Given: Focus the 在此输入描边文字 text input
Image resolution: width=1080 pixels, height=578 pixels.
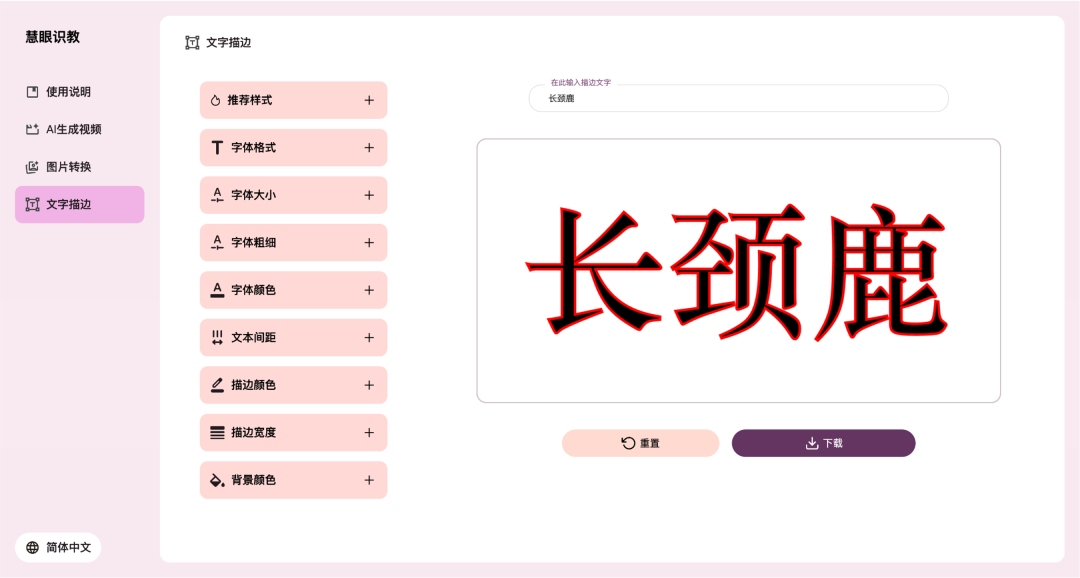Looking at the screenshot, I should pyautogui.click(x=738, y=99).
